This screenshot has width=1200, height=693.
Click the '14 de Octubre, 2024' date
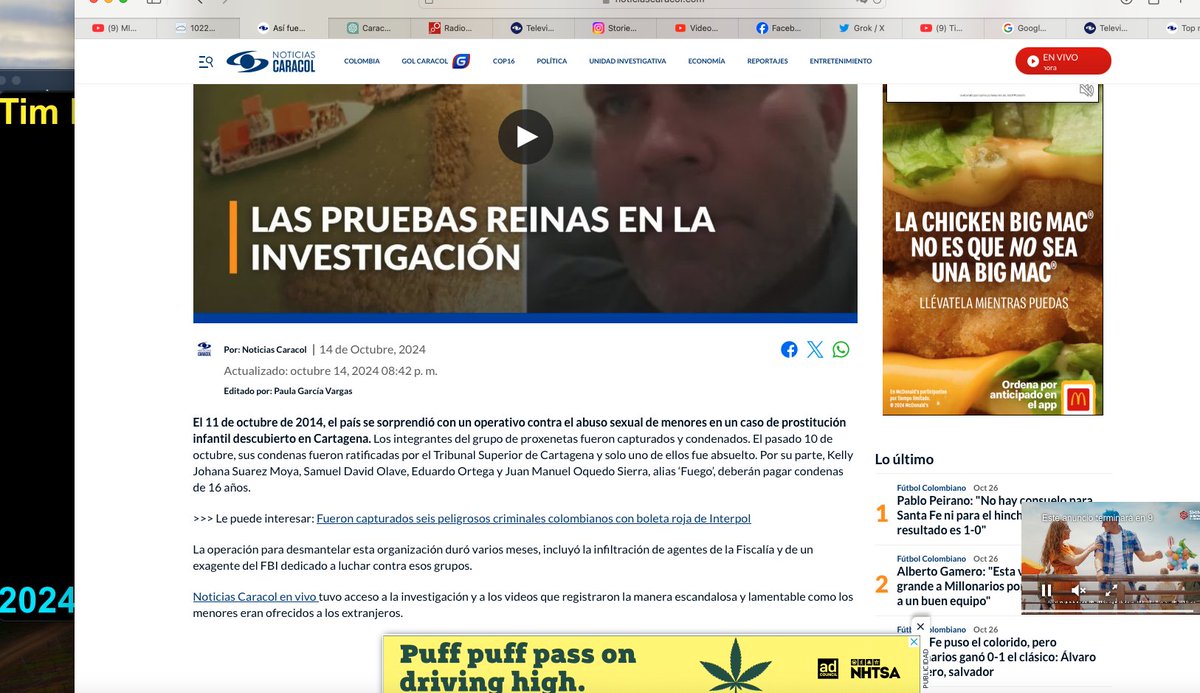(x=373, y=349)
